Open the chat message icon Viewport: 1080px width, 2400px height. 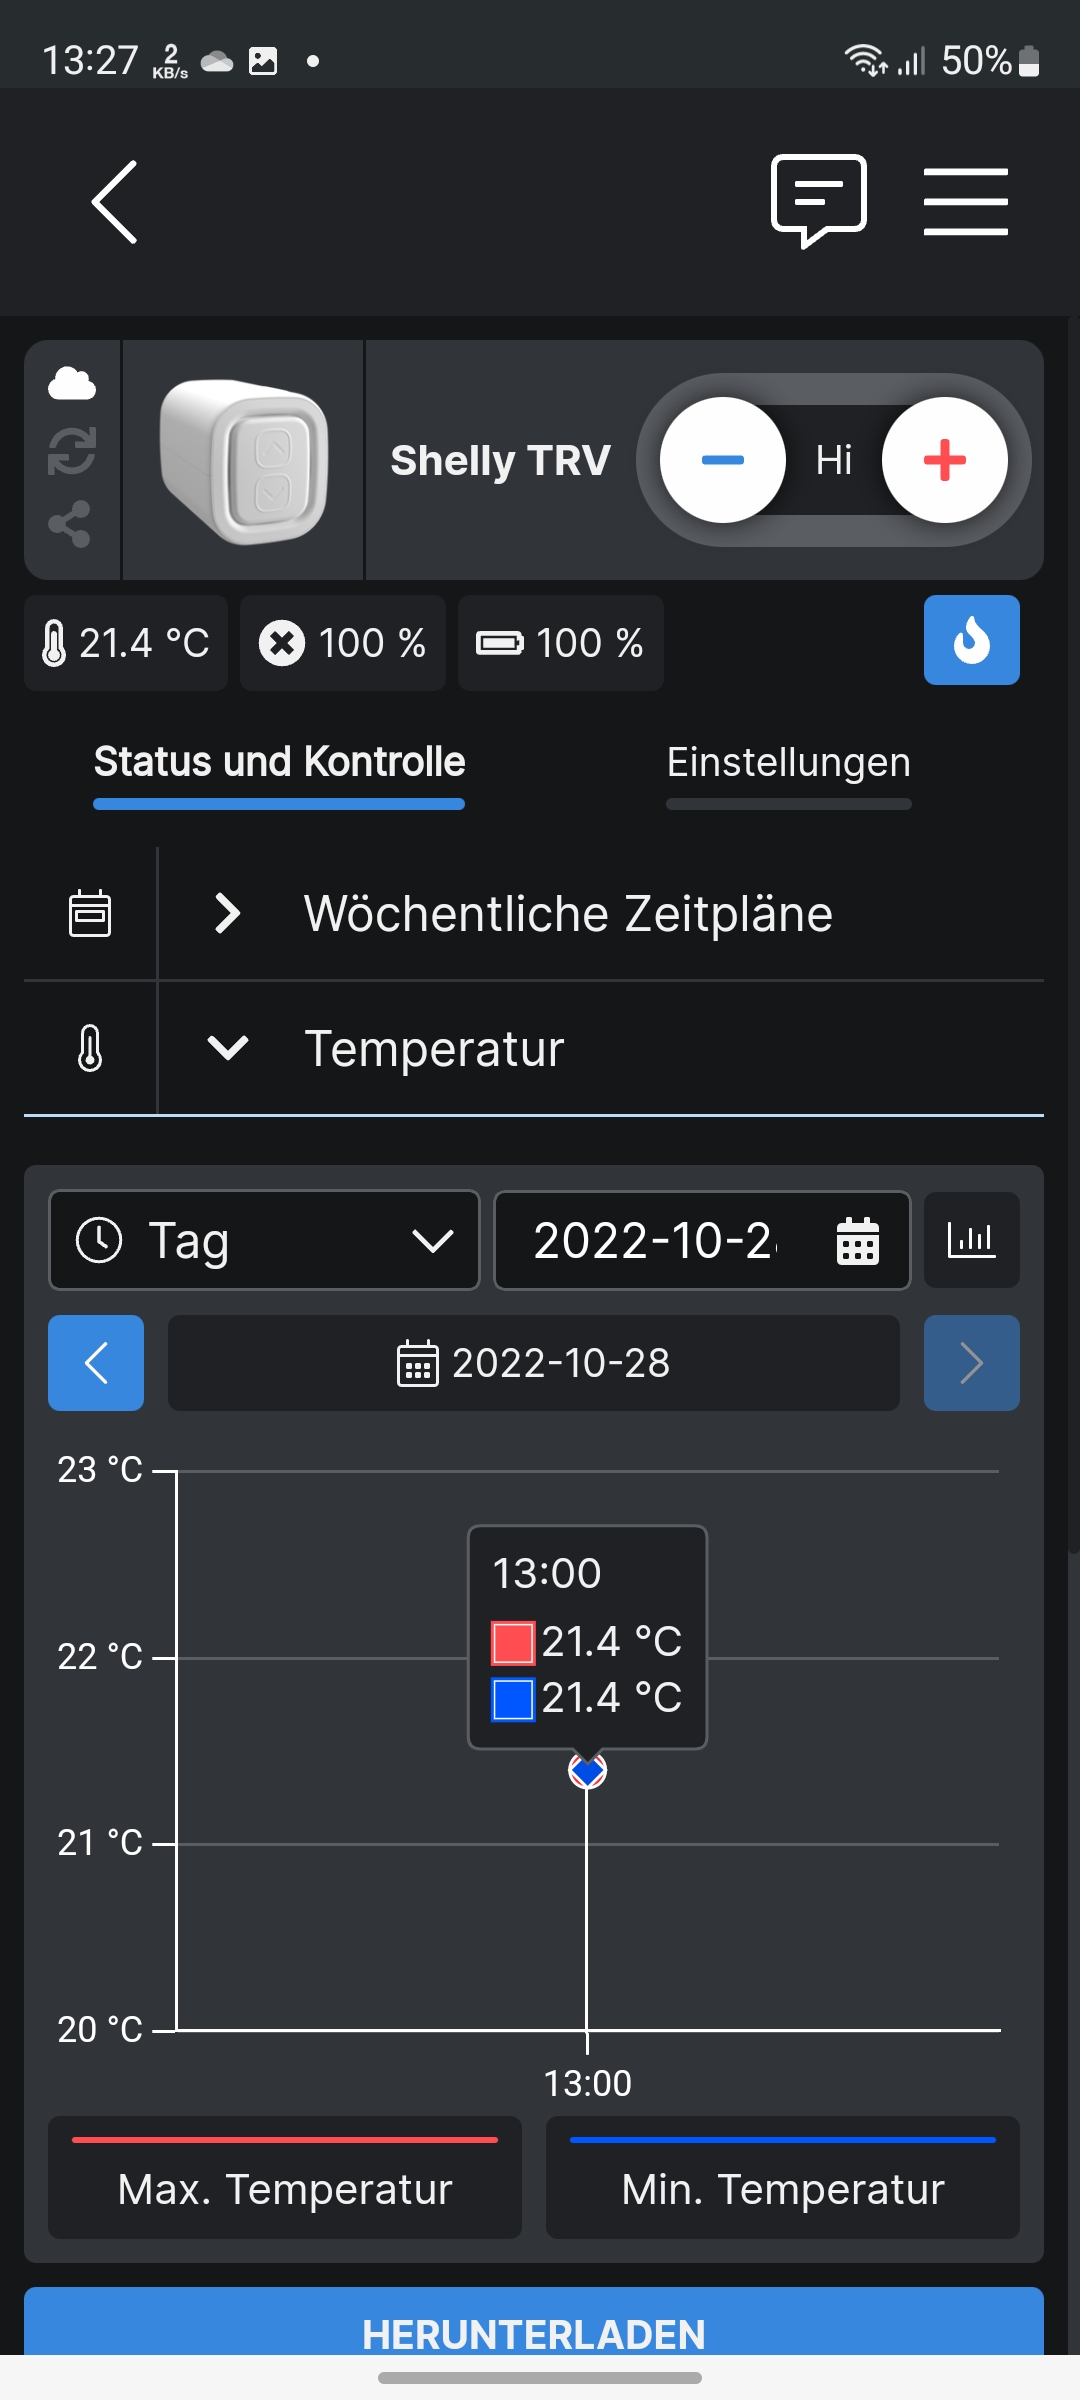818,200
